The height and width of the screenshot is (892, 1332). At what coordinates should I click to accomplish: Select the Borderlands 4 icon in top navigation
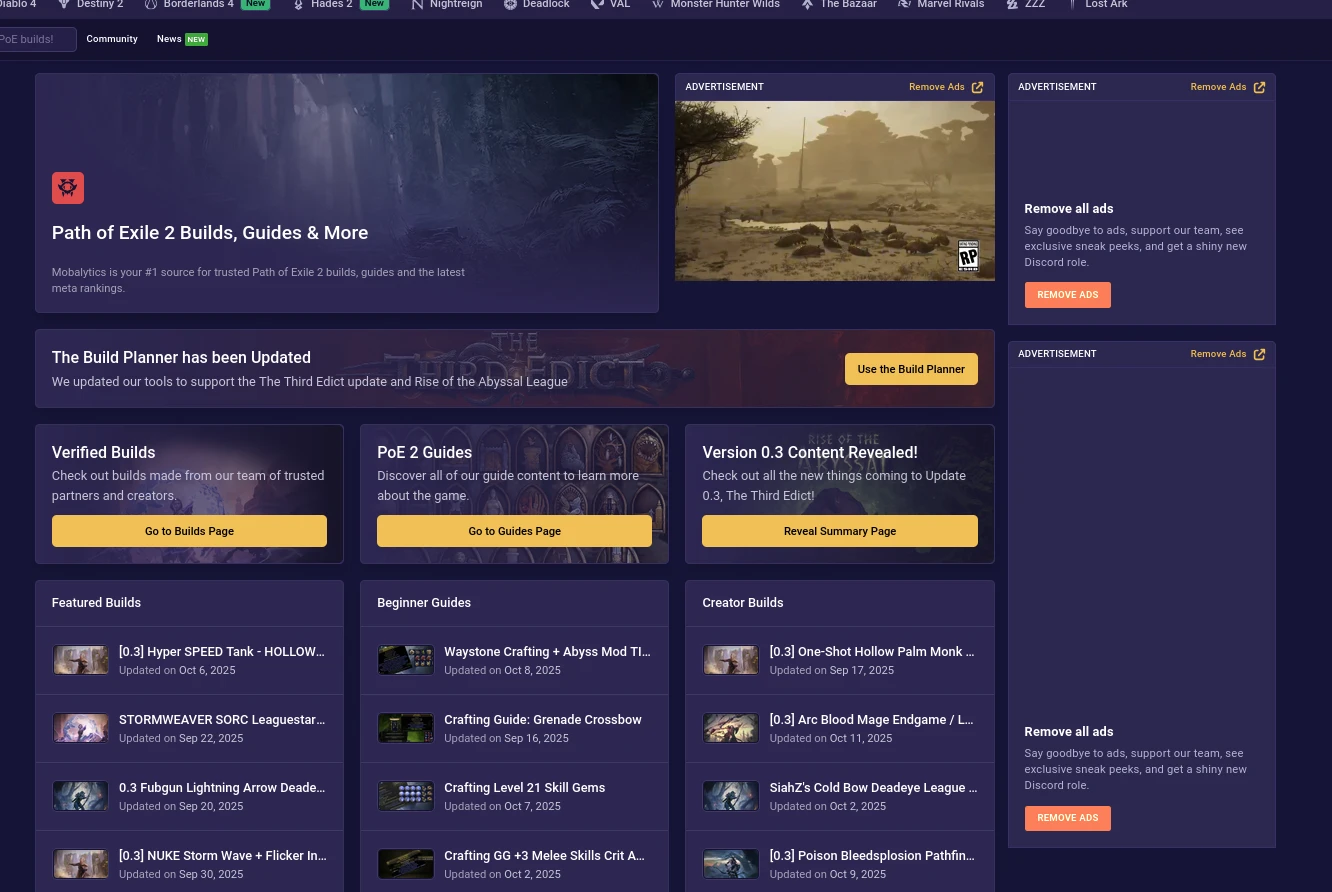coord(152,5)
